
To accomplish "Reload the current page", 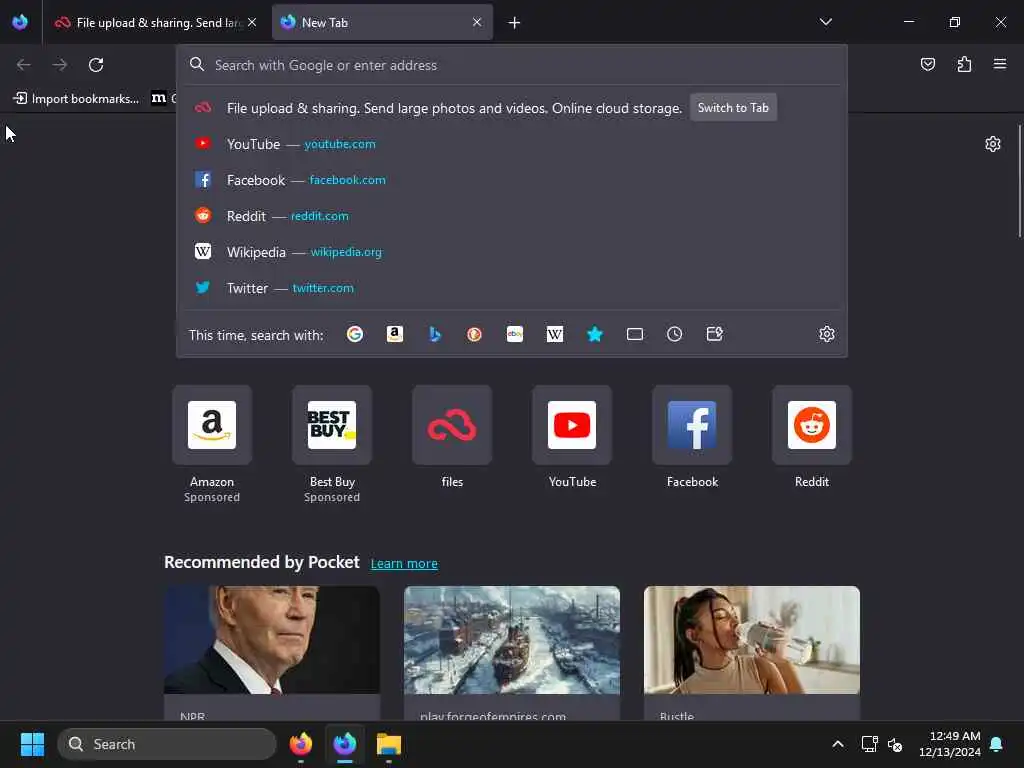I will pos(96,65).
